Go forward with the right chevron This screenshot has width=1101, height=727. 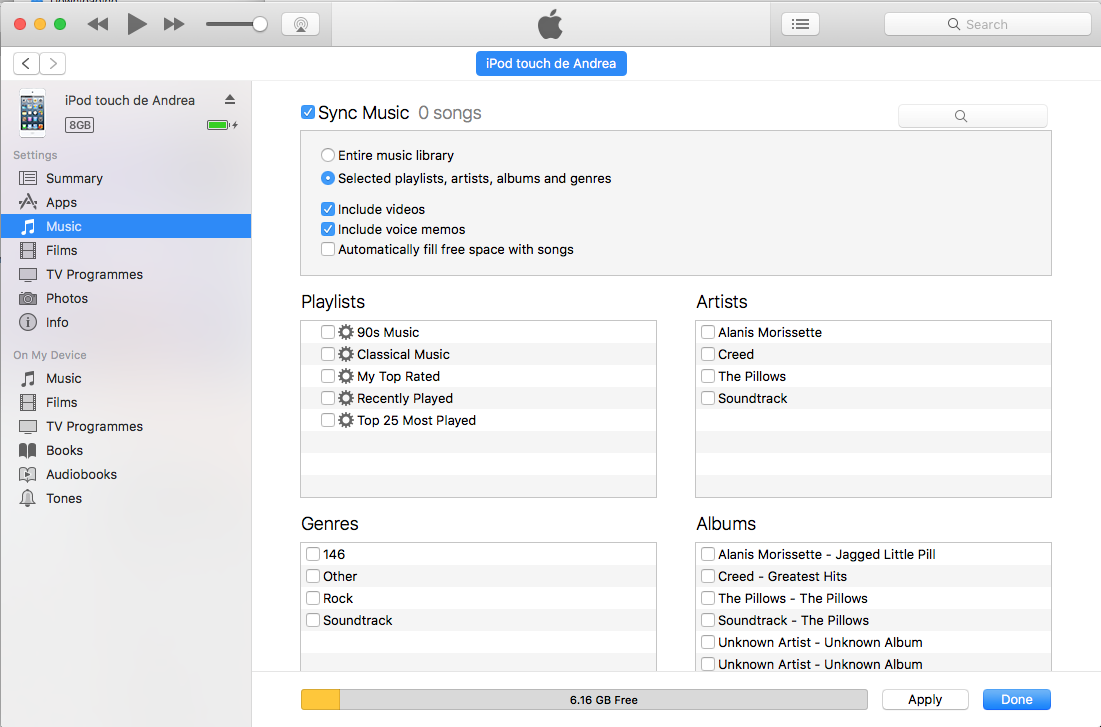click(53, 63)
